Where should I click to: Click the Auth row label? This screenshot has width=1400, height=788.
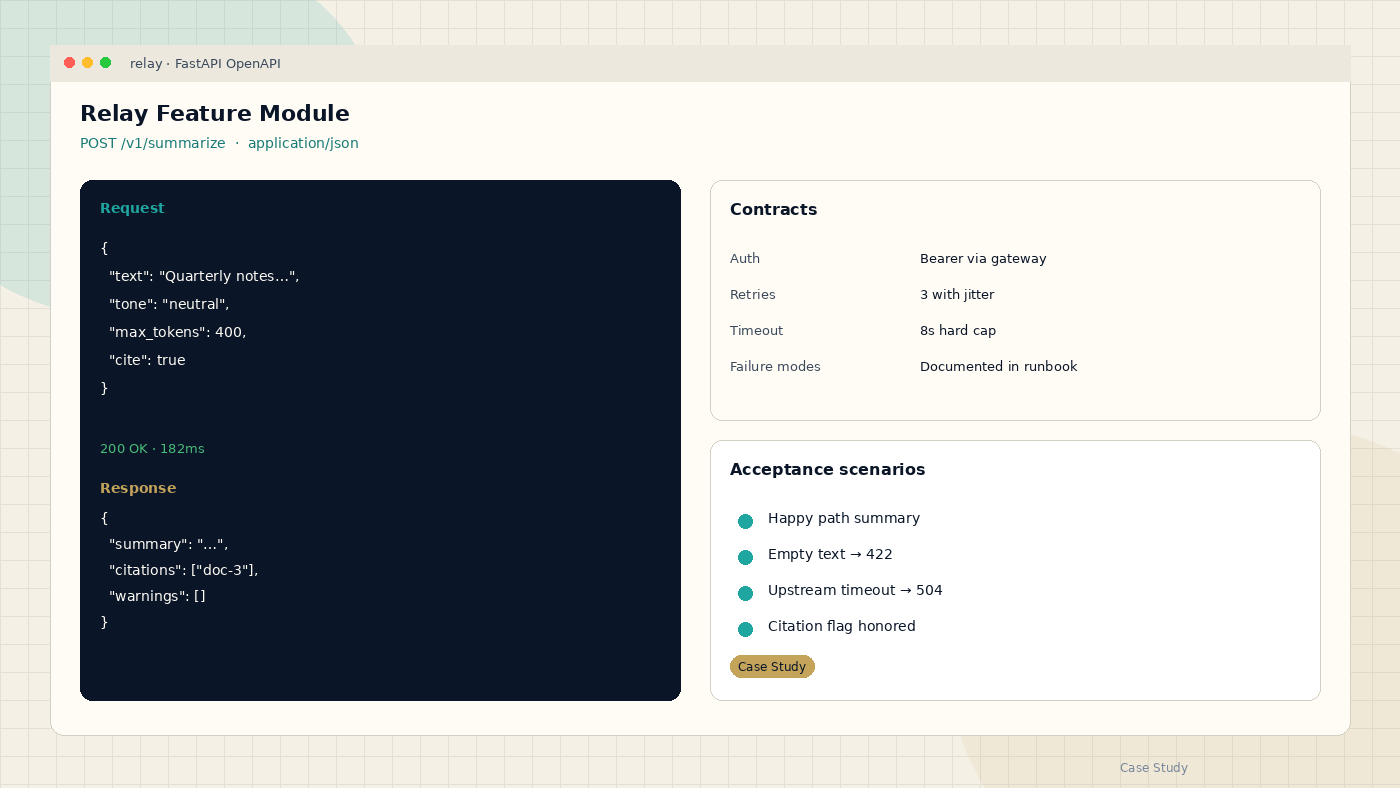[745, 258]
